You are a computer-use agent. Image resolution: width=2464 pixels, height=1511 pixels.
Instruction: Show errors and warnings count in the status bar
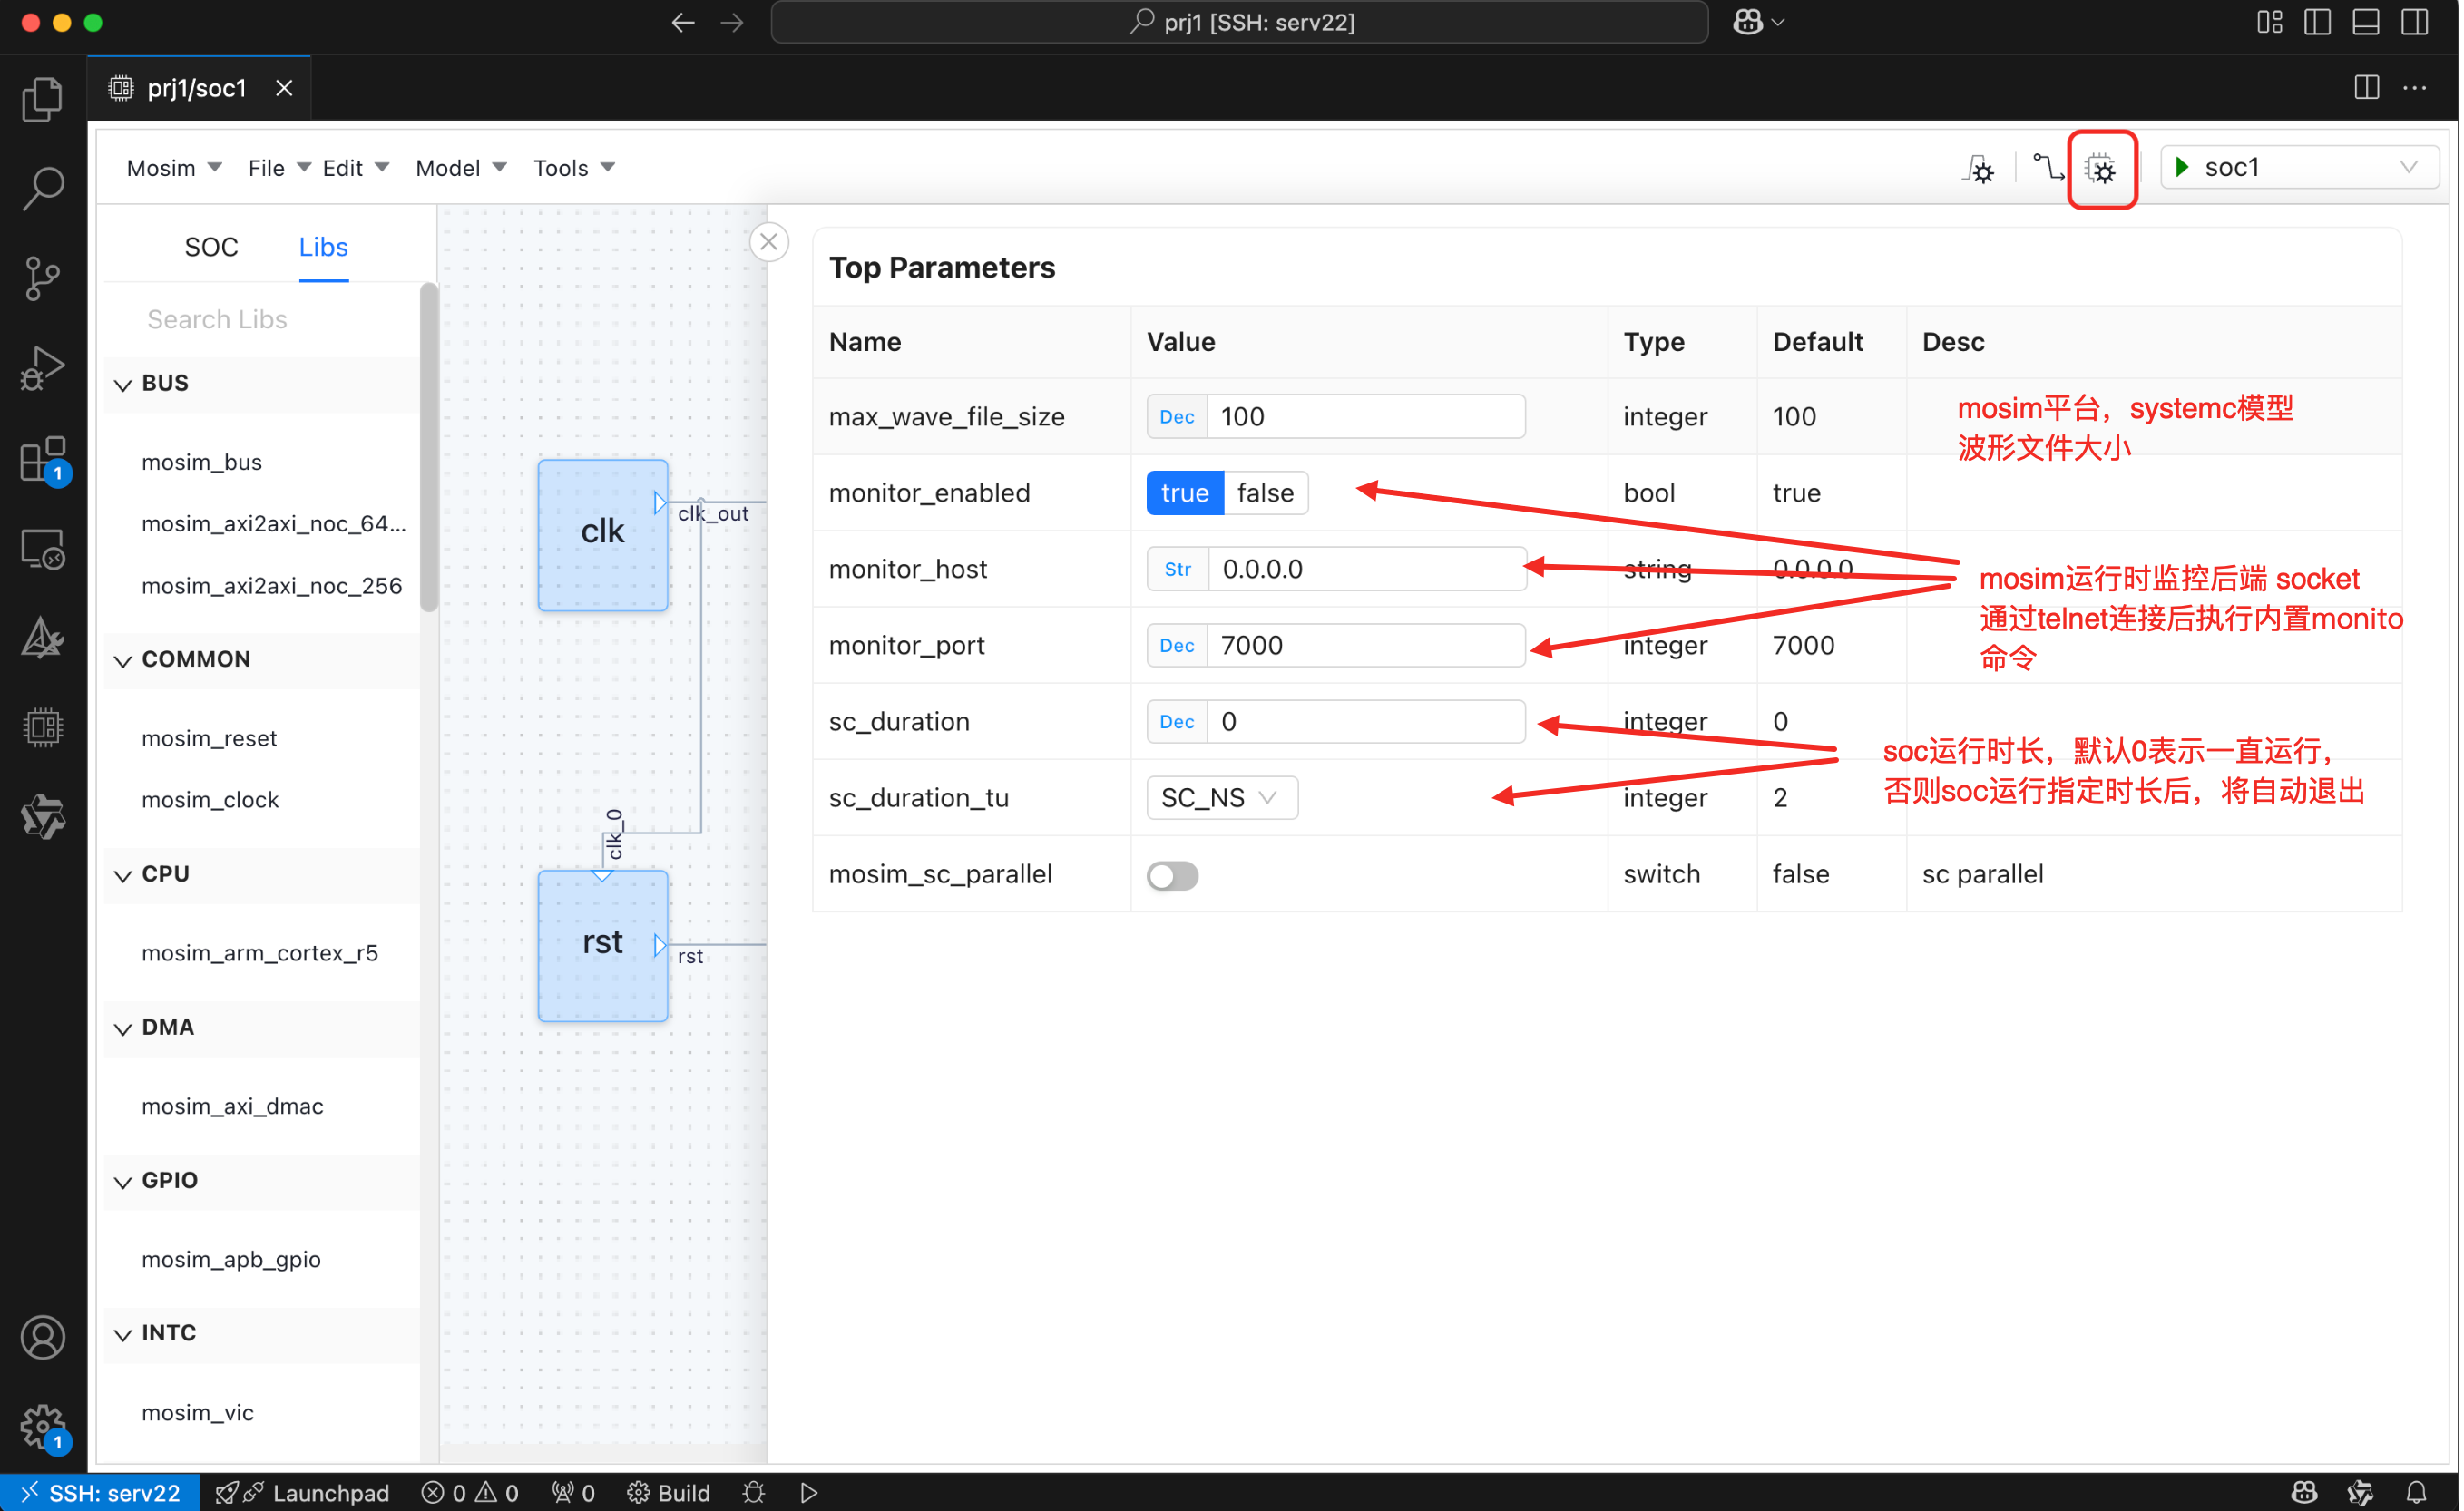tap(470, 1492)
